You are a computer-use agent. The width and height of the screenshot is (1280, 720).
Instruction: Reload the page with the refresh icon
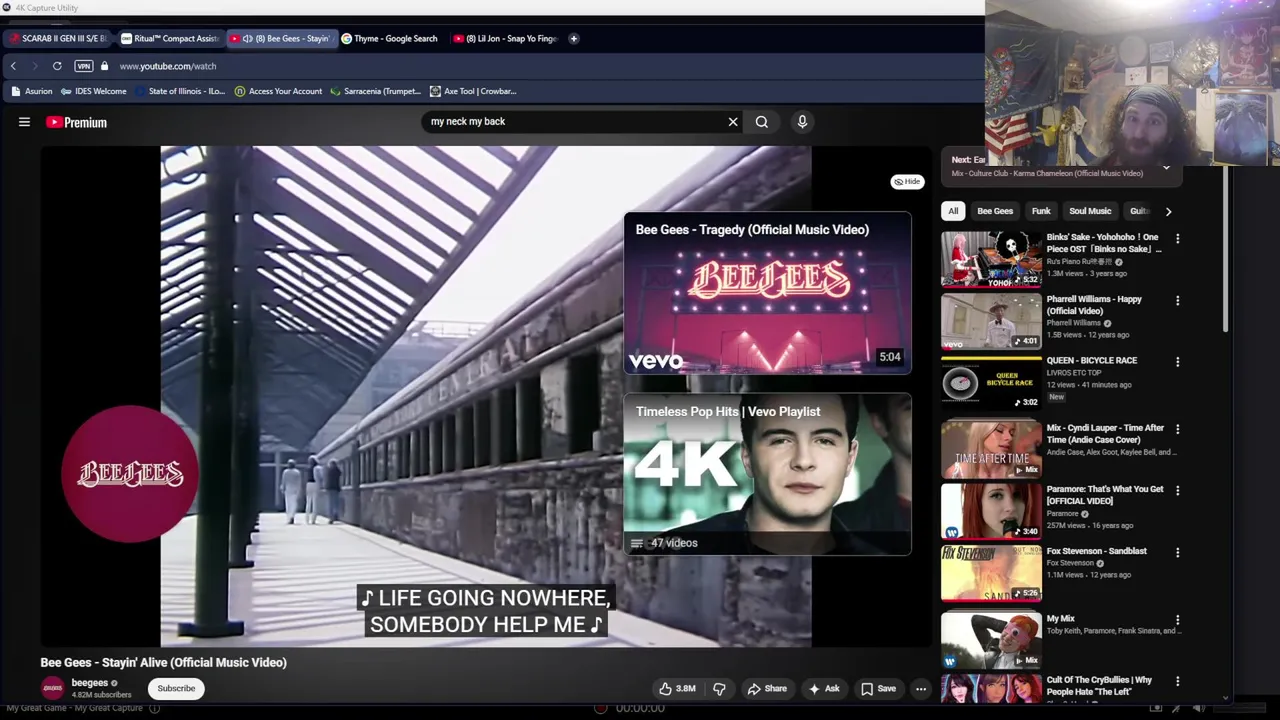57,66
